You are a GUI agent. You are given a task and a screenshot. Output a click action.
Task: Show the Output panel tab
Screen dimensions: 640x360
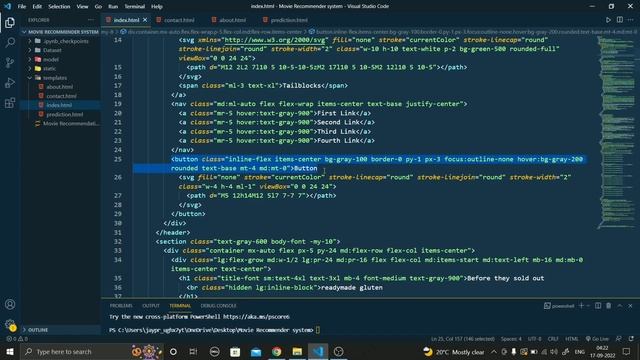[x=151, y=305]
